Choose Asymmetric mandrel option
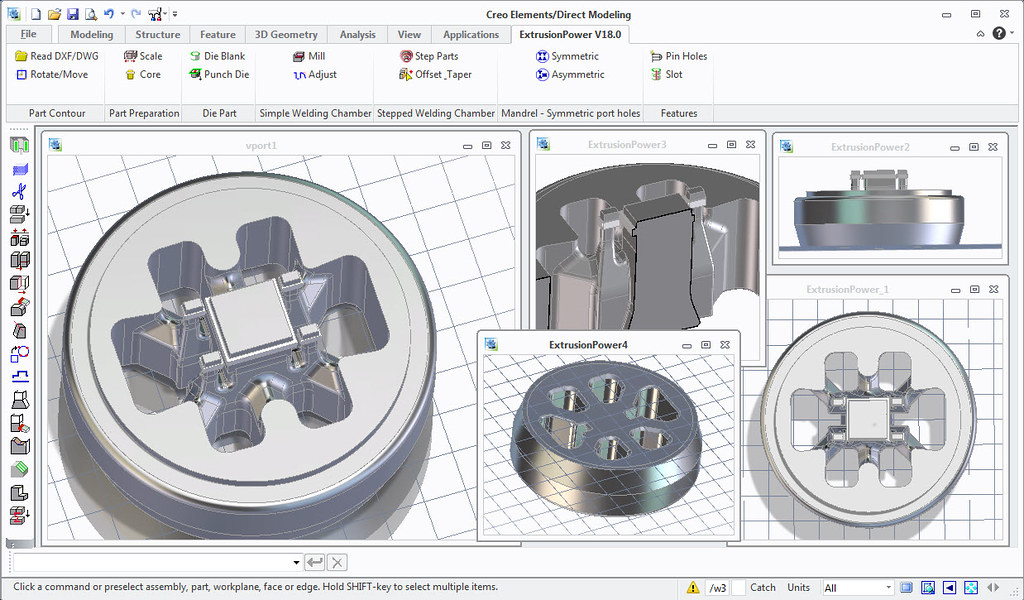 coord(570,74)
